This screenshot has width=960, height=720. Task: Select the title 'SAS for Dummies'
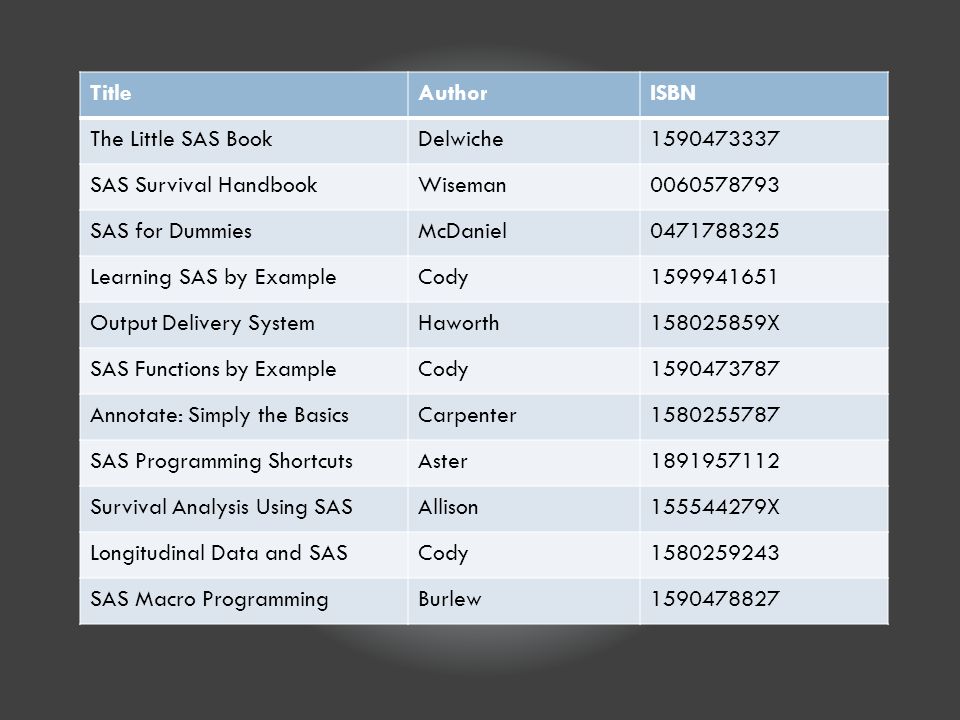coord(171,231)
